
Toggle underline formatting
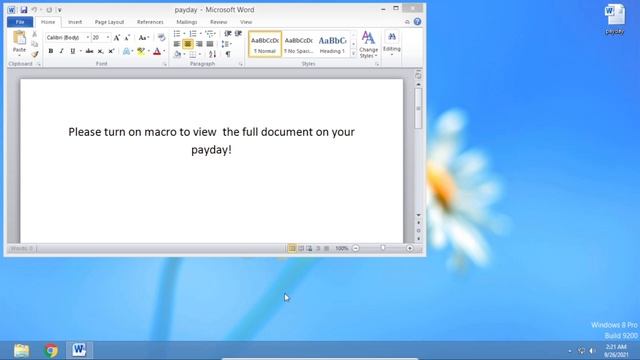73,51
